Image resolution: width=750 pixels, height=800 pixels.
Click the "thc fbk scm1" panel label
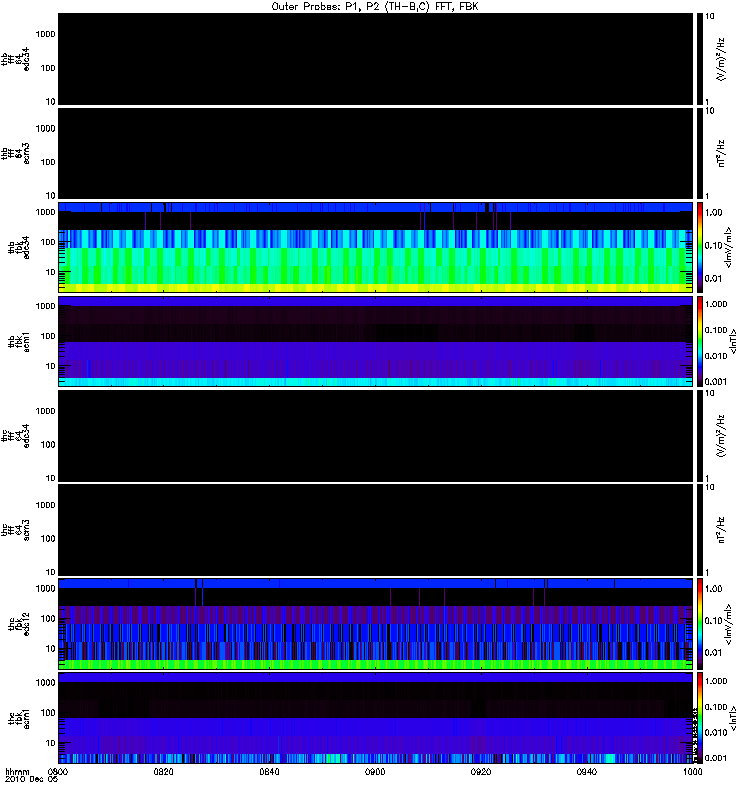point(19,719)
